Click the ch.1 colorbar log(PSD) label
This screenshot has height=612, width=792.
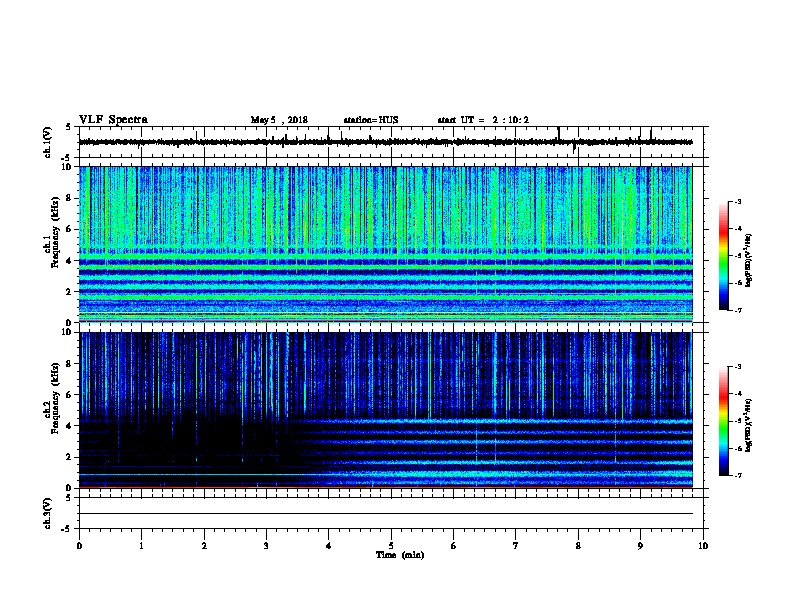tap(749, 260)
